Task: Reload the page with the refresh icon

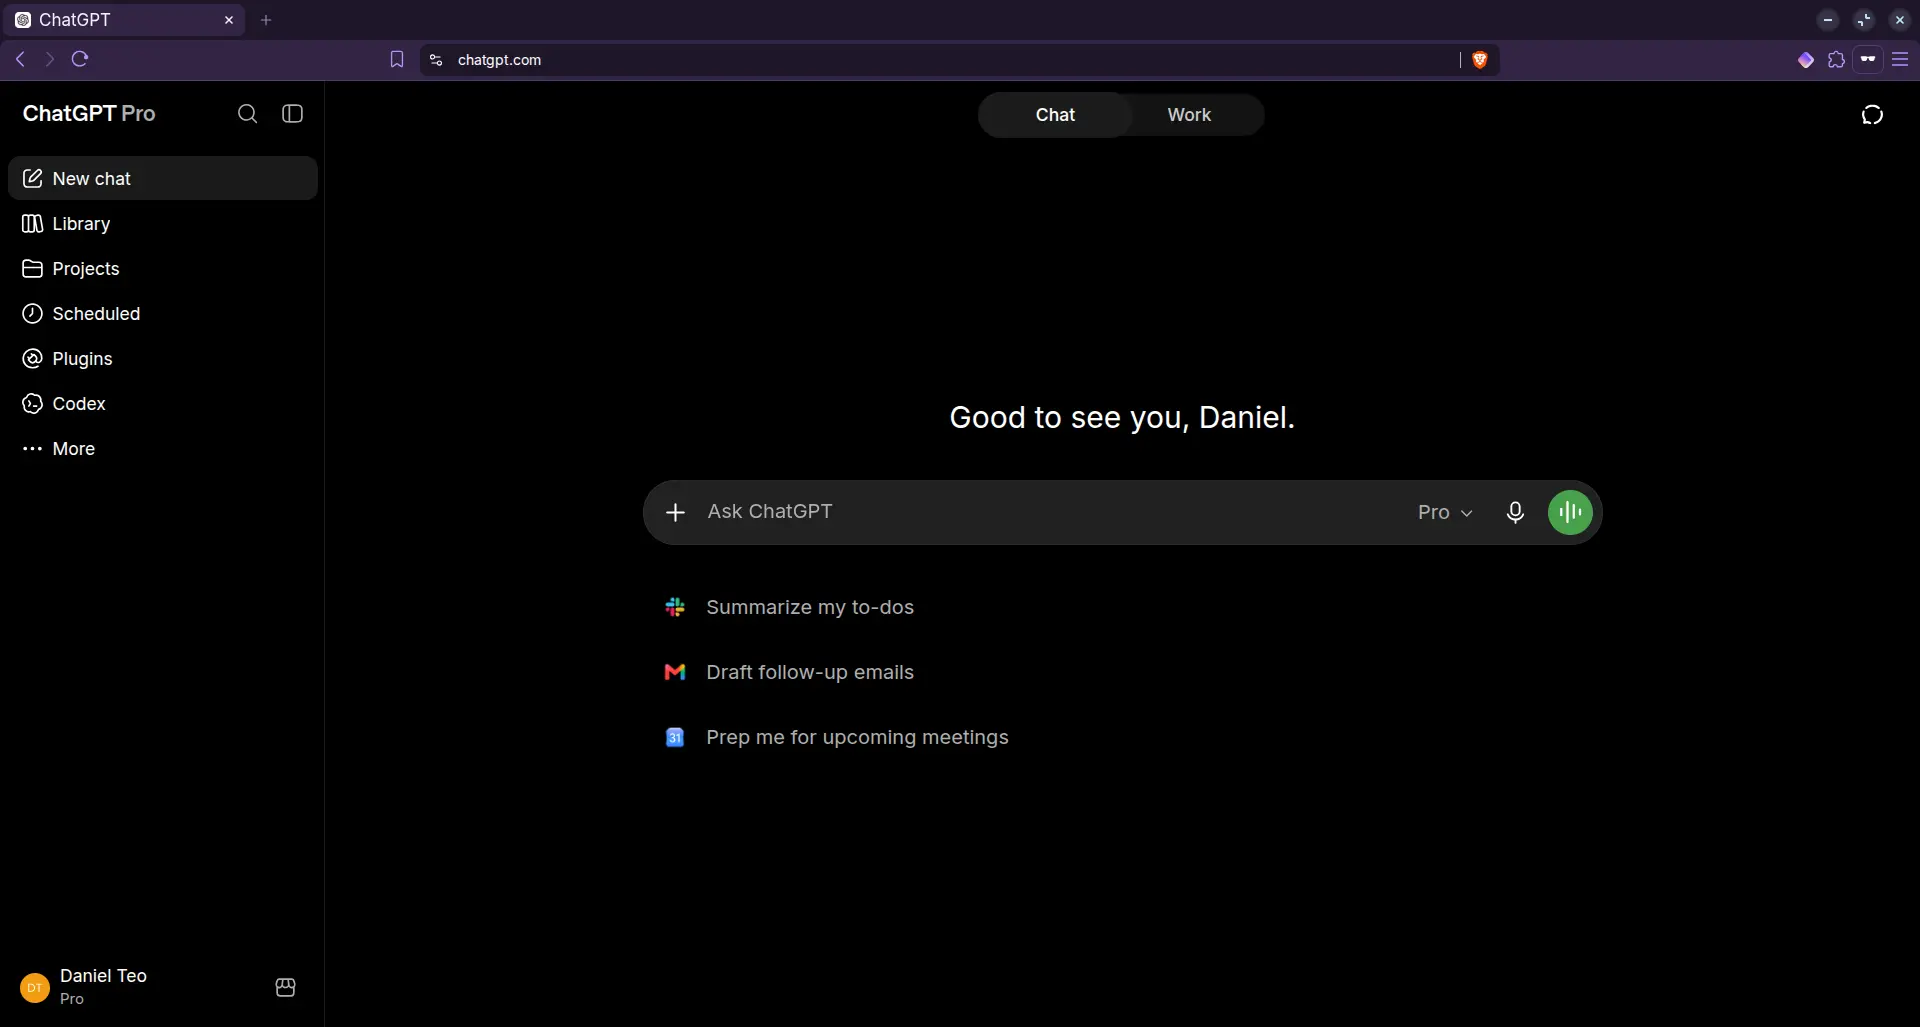Action: click(x=80, y=59)
